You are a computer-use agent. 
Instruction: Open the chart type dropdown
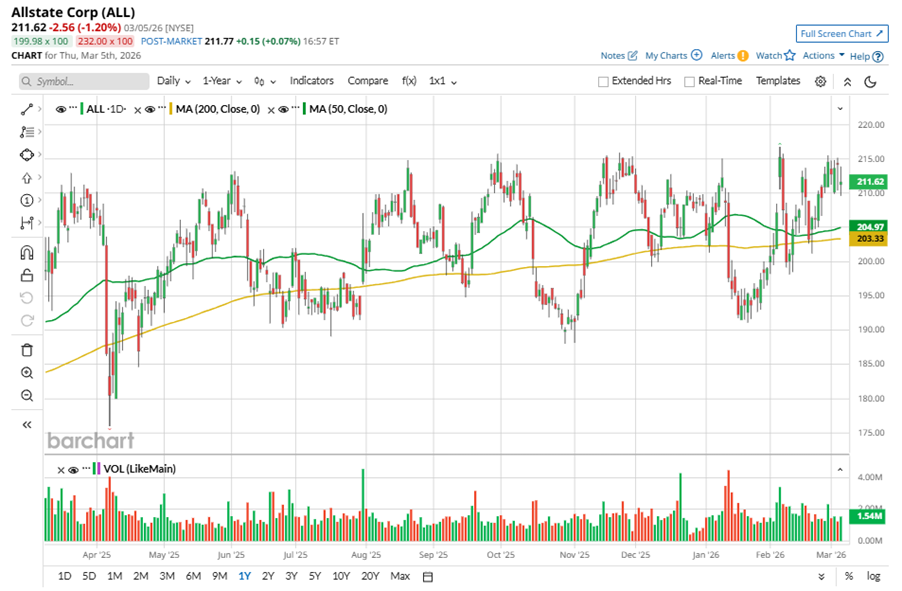265,82
